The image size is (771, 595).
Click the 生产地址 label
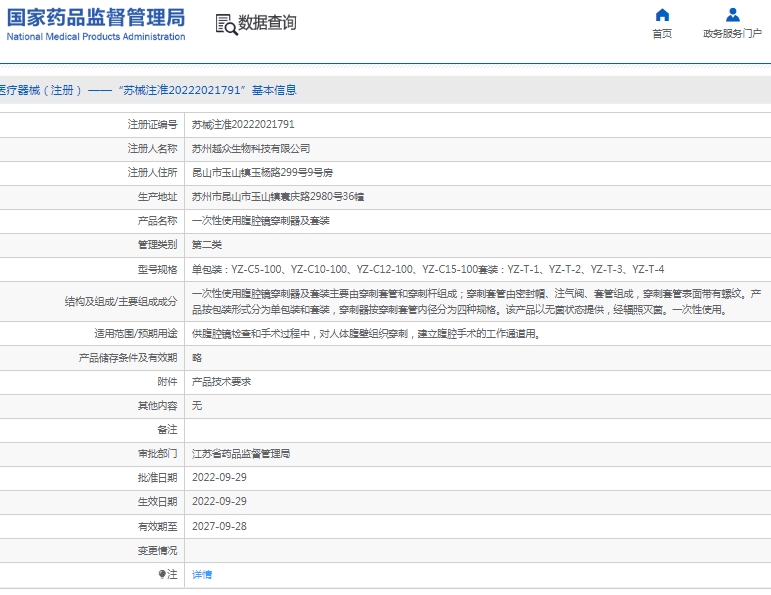point(157,197)
